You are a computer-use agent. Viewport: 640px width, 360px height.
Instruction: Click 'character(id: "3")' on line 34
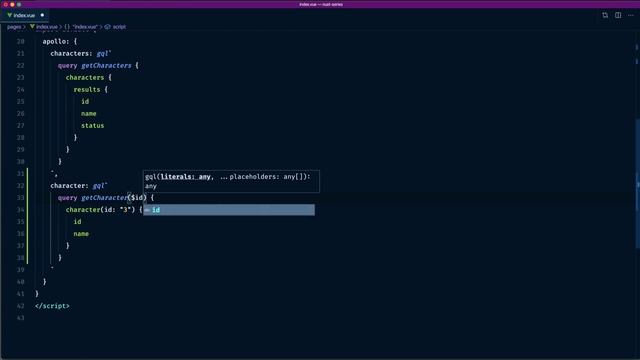pyautogui.click(x=100, y=209)
